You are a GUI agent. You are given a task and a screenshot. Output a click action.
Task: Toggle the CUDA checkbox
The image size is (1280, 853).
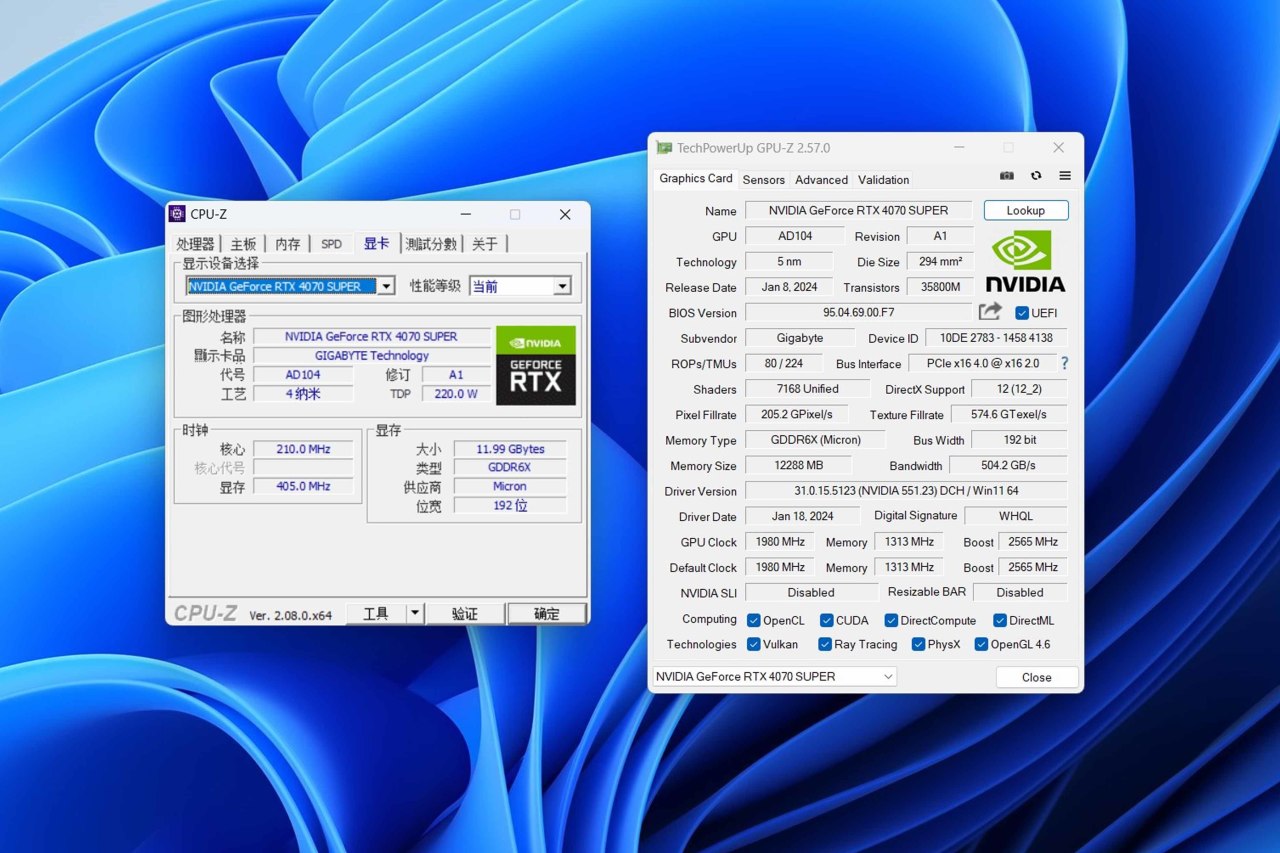pyautogui.click(x=827, y=620)
